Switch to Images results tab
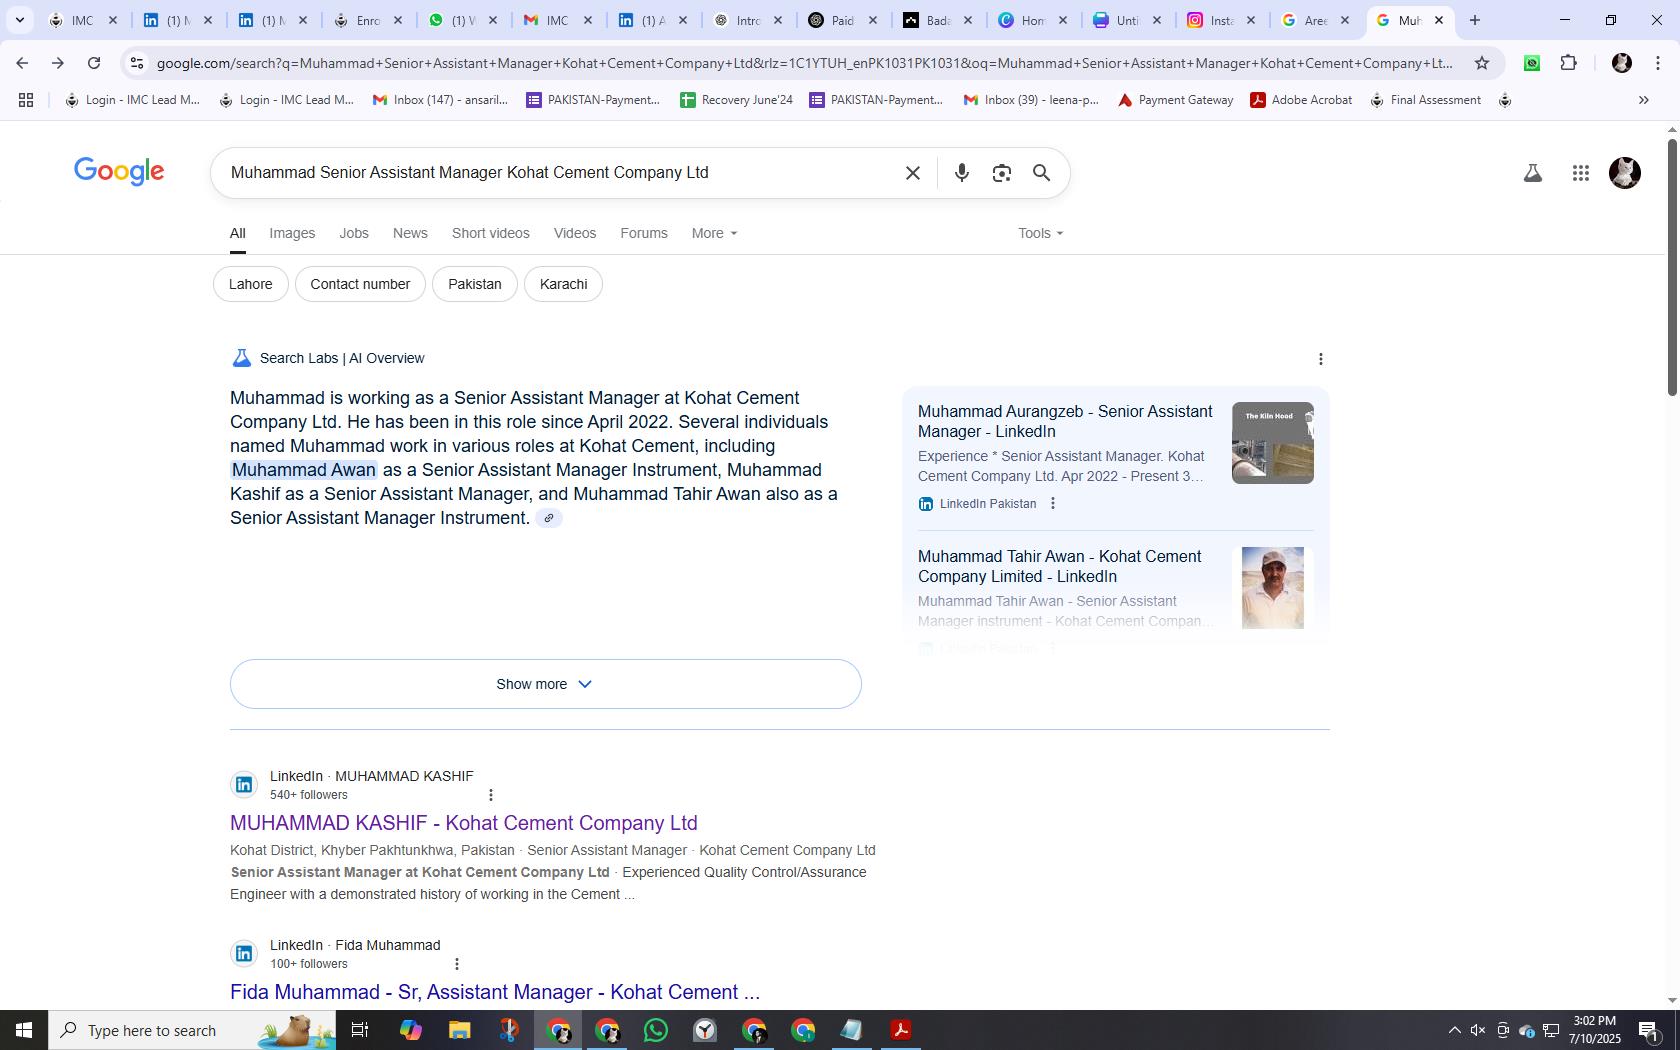1680x1050 pixels. 292,233
